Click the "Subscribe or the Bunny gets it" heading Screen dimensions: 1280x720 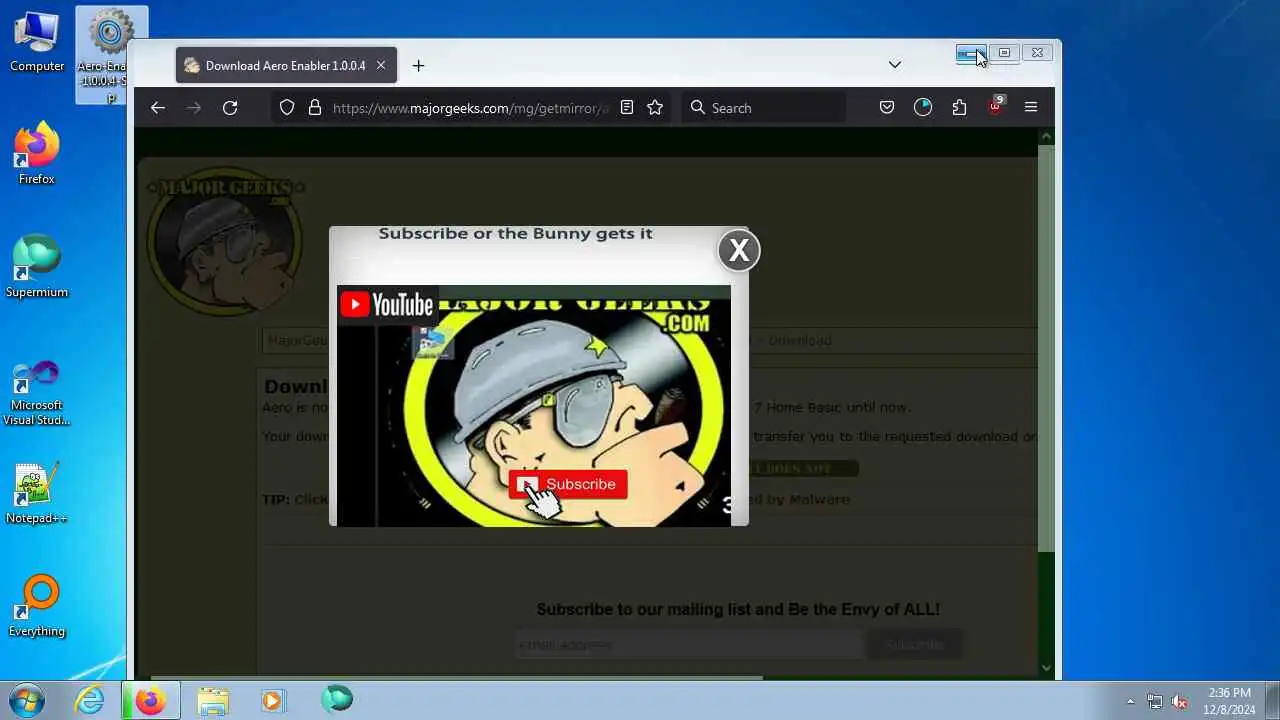click(x=515, y=233)
